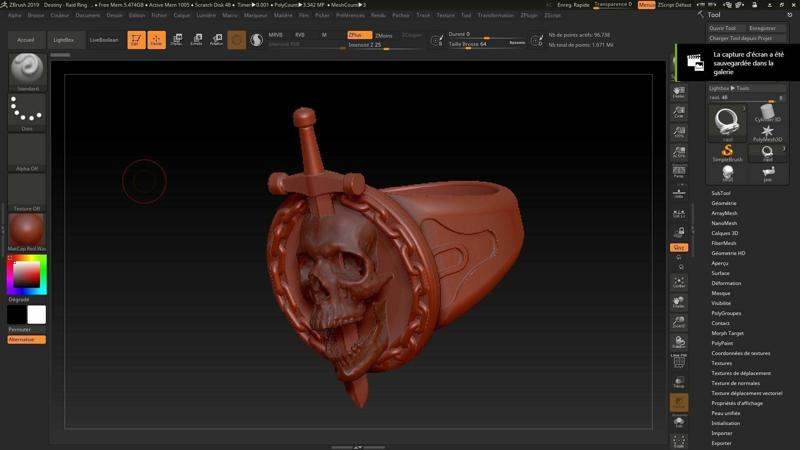Activate the Dessin draw mode button
800x450 pixels.
(x=157, y=40)
